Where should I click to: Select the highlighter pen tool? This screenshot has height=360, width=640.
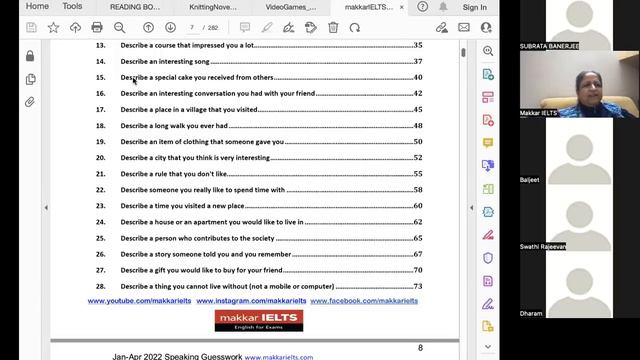point(267,28)
